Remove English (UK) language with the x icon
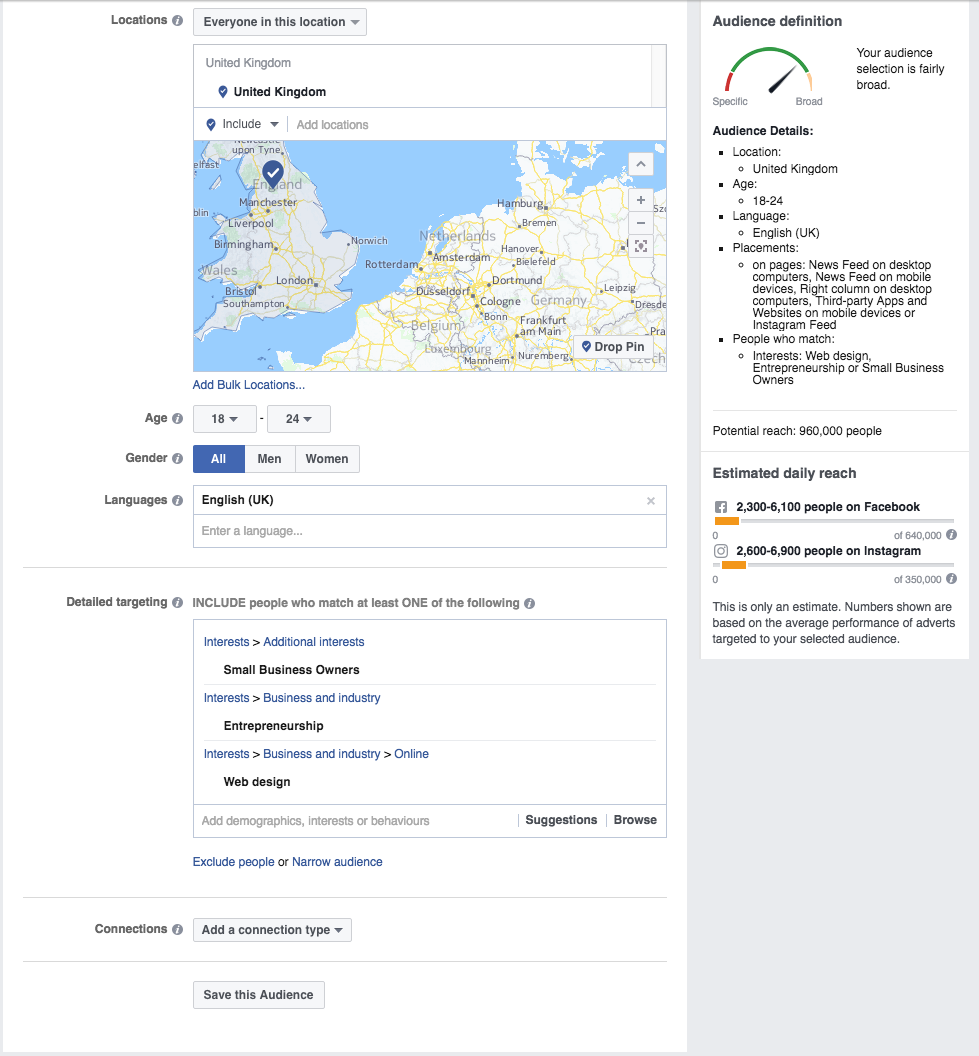 point(651,501)
